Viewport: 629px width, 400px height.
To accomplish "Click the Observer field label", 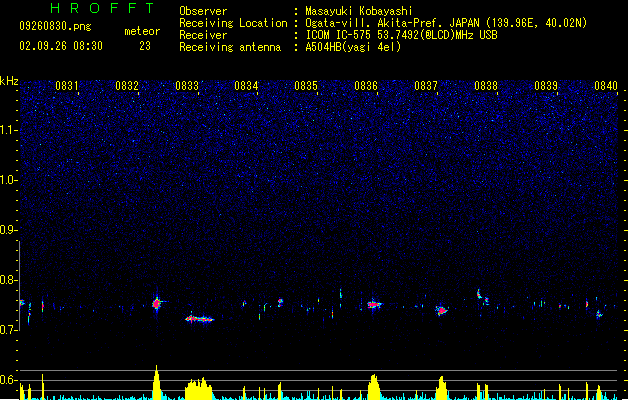I will [x=203, y=11].
